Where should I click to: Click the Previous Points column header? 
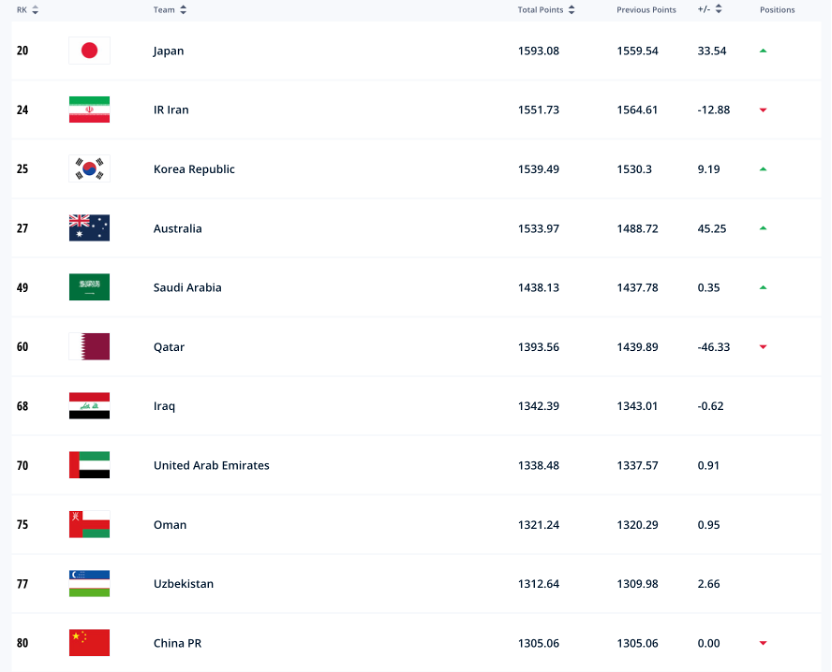tap(646, 10)
